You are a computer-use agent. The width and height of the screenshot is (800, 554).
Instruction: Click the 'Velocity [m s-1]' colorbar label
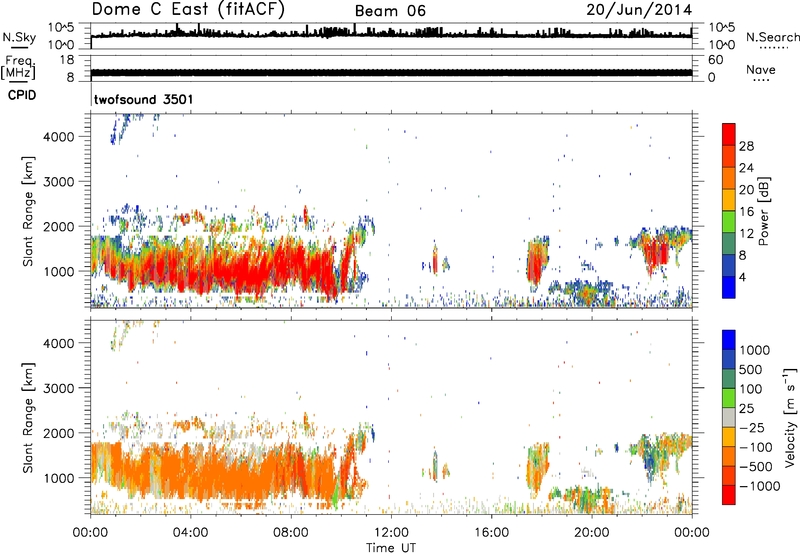790,417
